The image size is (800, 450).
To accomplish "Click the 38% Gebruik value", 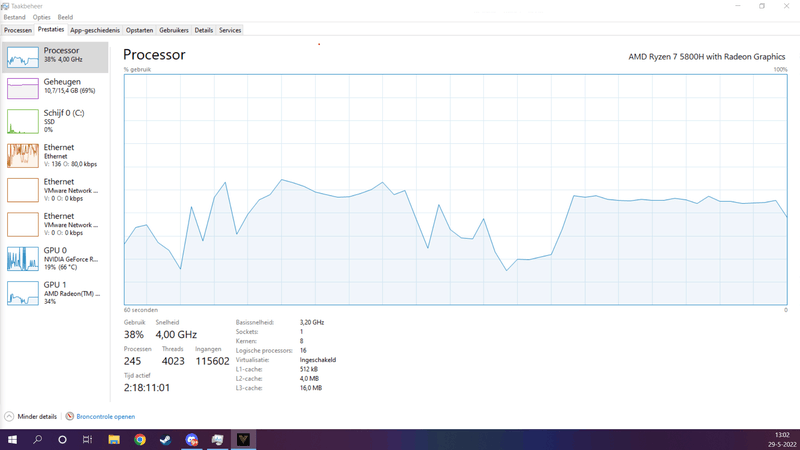I will pos(134,335).
